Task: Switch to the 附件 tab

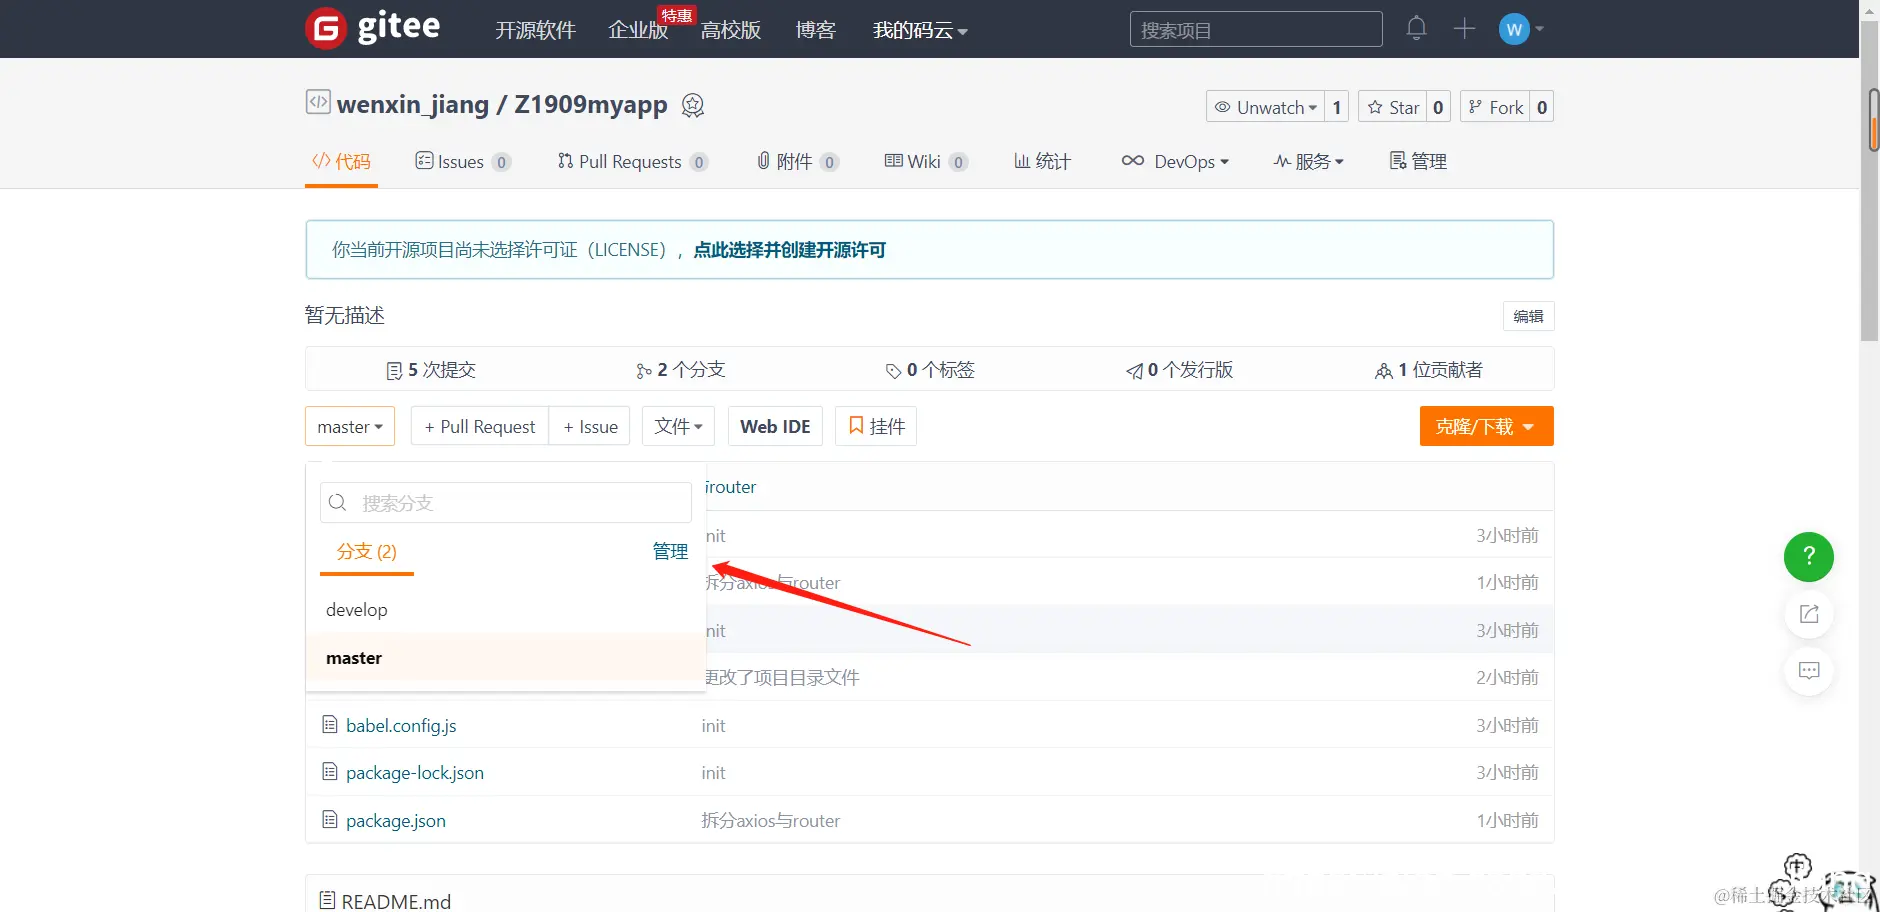Action: point(798,162)
